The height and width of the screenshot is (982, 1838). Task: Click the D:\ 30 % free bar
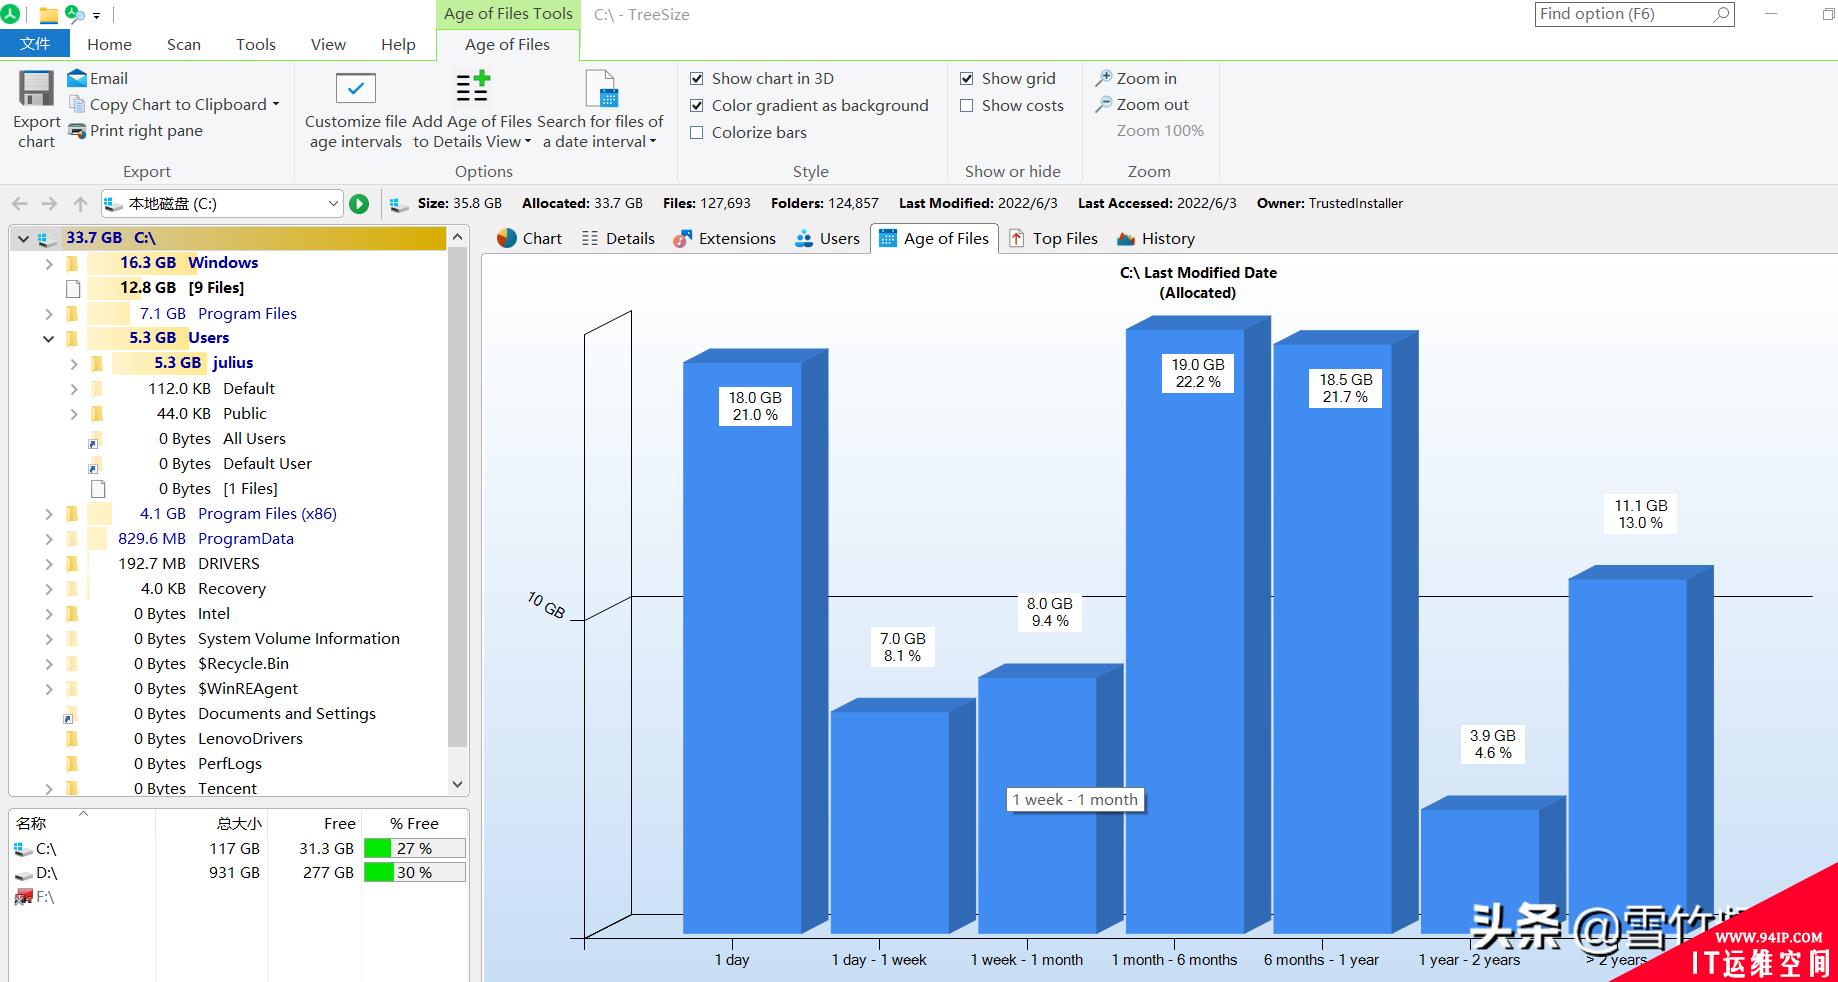coord(414,872)
